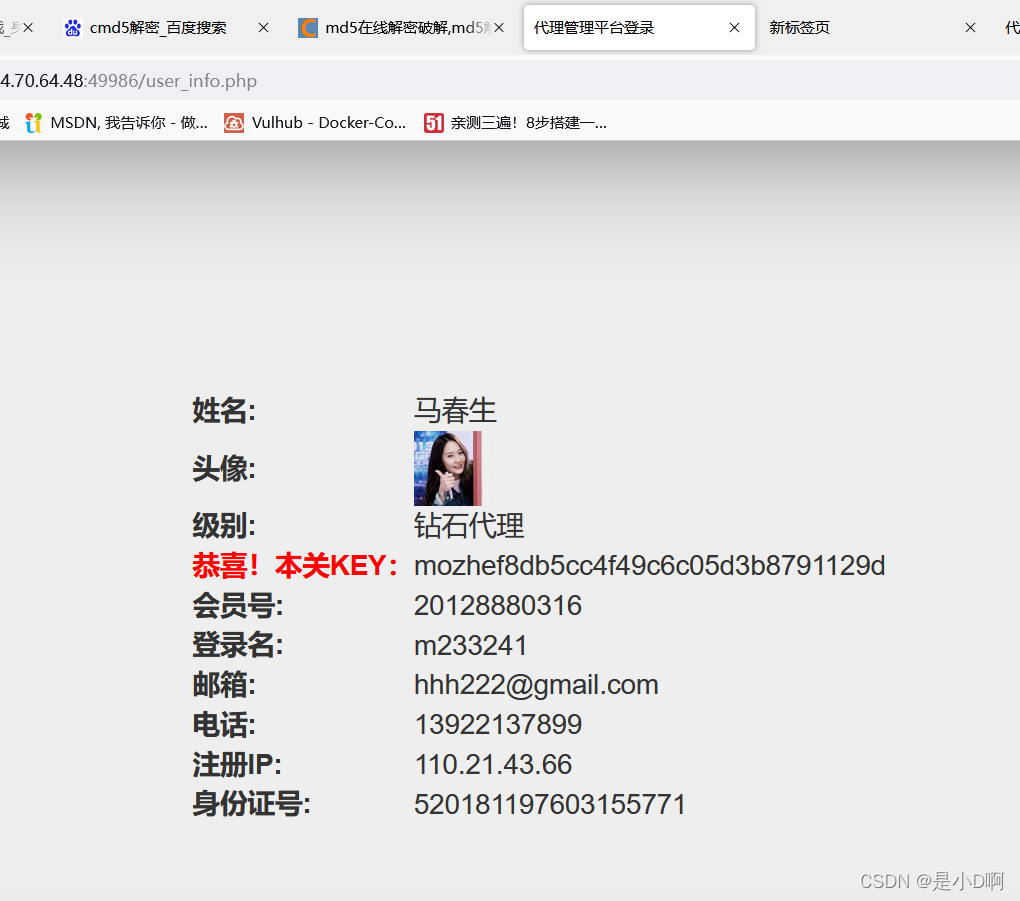Screen dimensions: 1020x901
Task: Click the 级别 label
Action: (224, 526)
